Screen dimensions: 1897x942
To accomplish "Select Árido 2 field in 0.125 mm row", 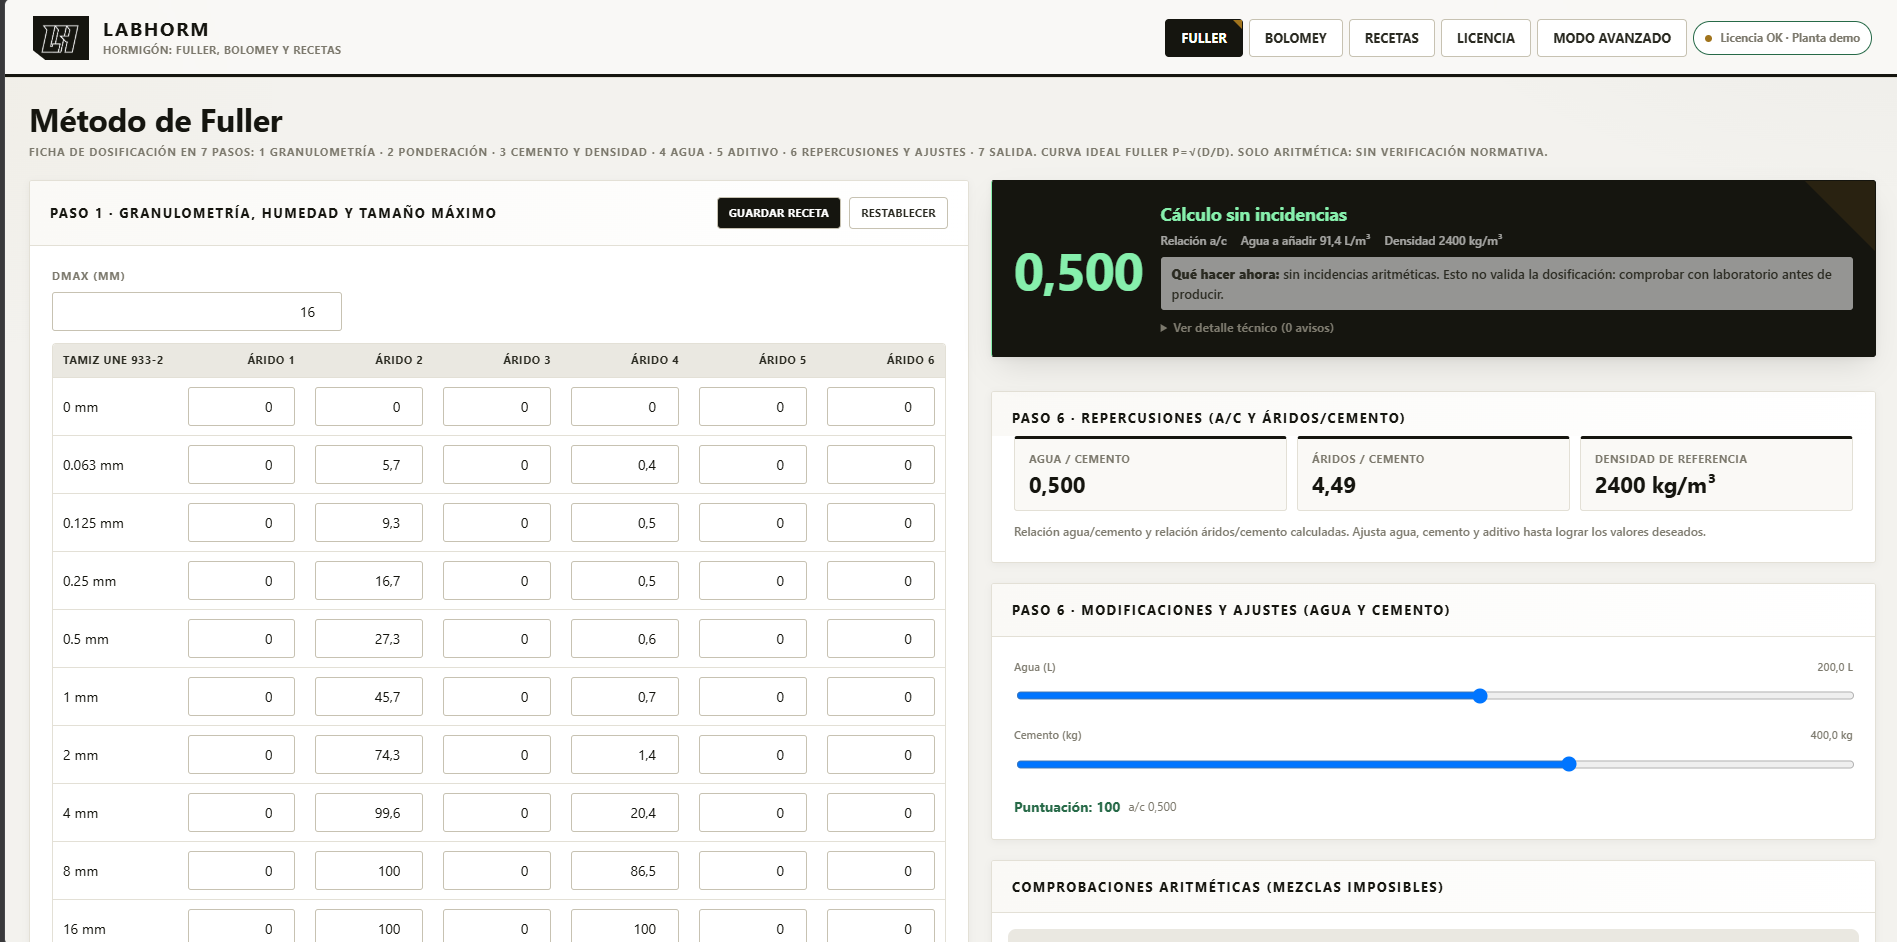I will coord(369,523).
